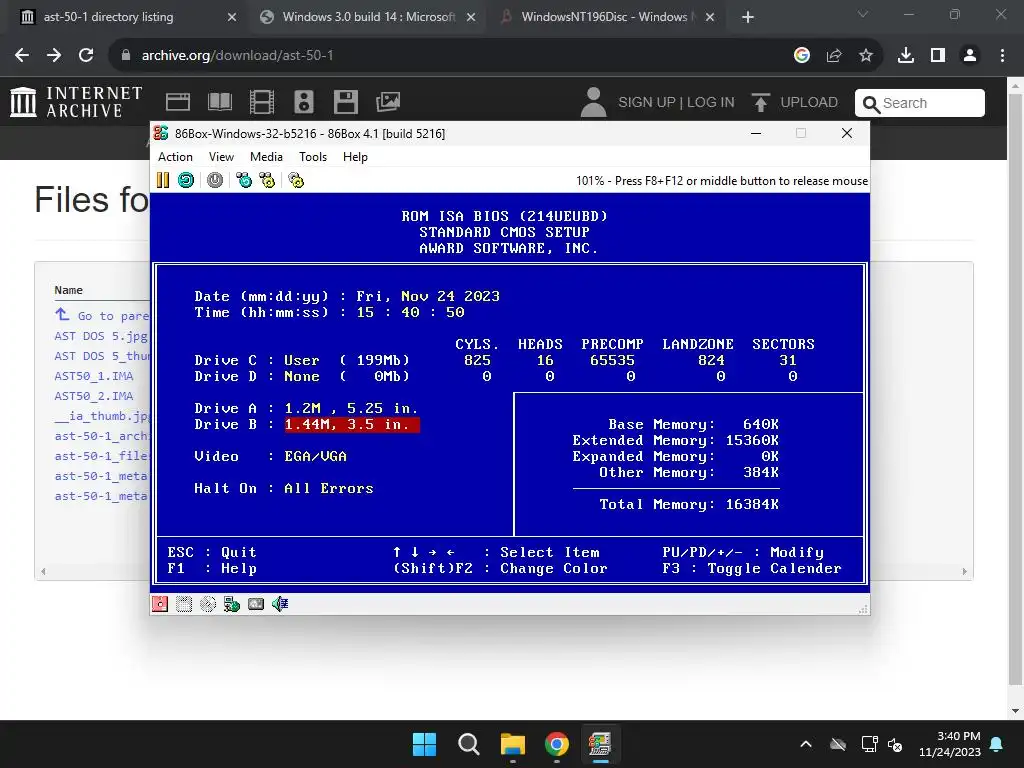
Task: Open the Tools menu in 86Box
Action: (313, 157)
